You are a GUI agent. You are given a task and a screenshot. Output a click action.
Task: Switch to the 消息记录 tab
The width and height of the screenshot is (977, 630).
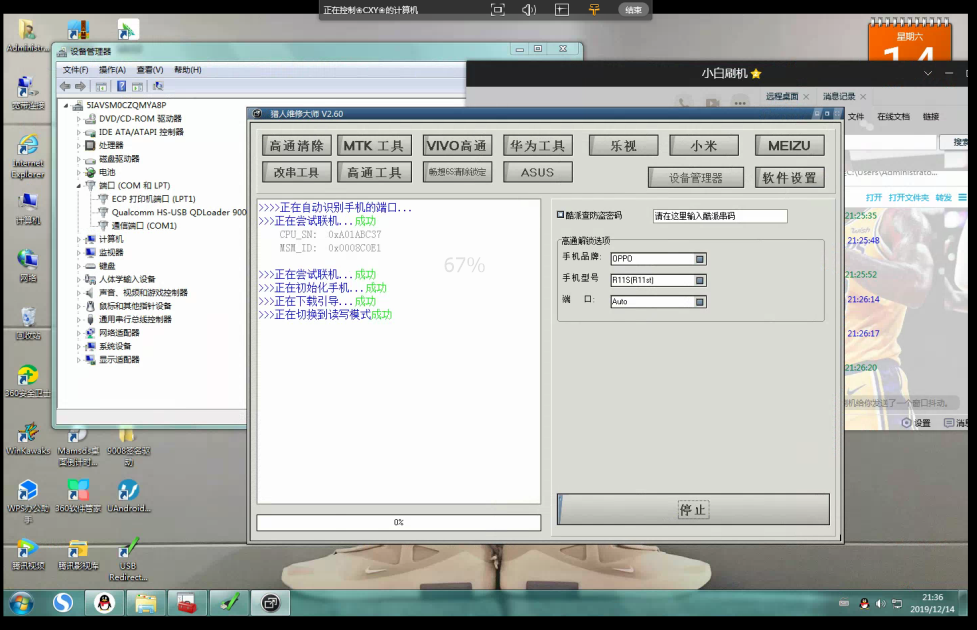click(839, 97)
